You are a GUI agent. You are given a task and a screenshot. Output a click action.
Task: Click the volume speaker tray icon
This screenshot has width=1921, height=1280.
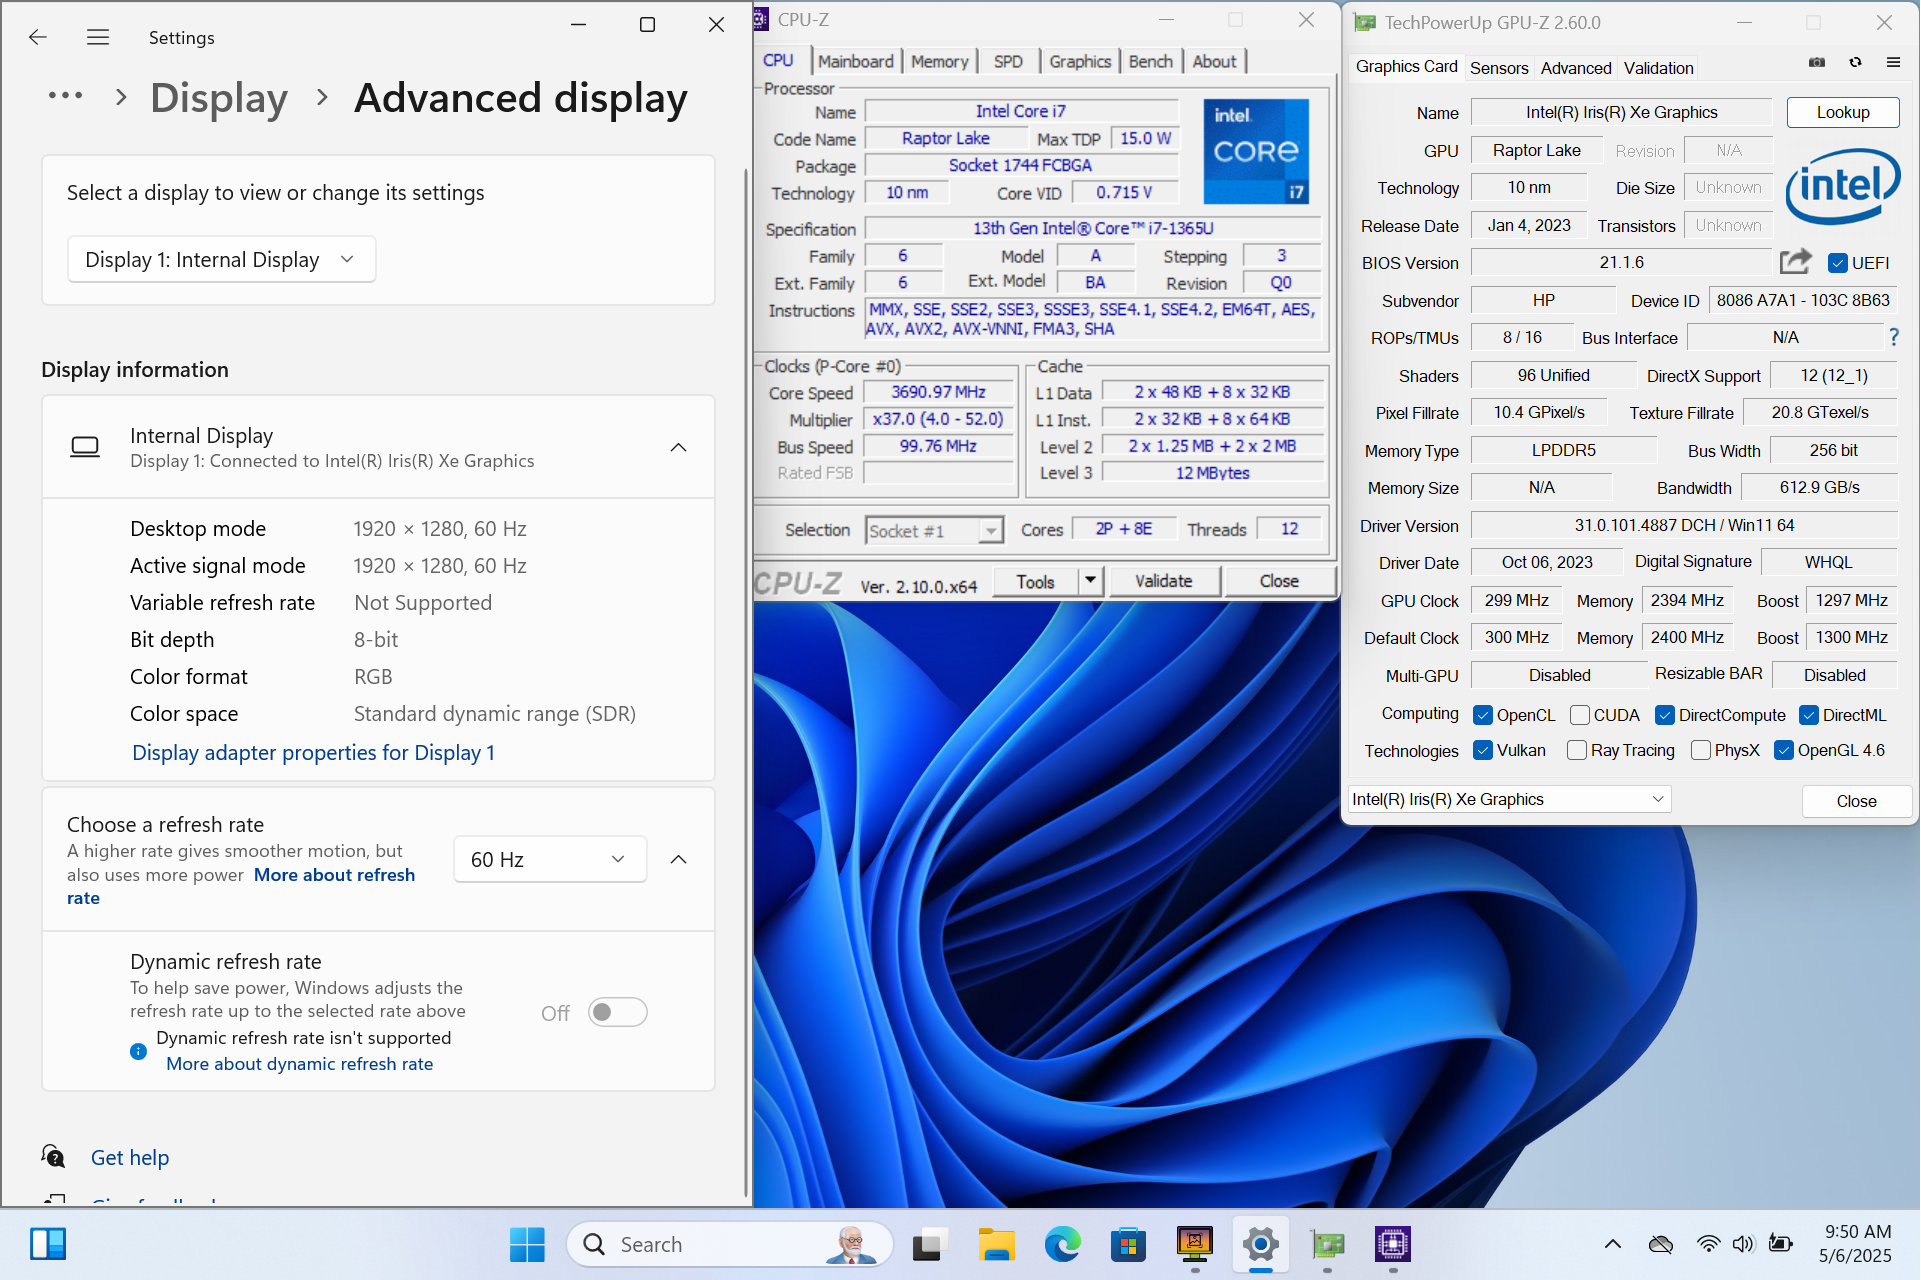tap(1743, 1244)
